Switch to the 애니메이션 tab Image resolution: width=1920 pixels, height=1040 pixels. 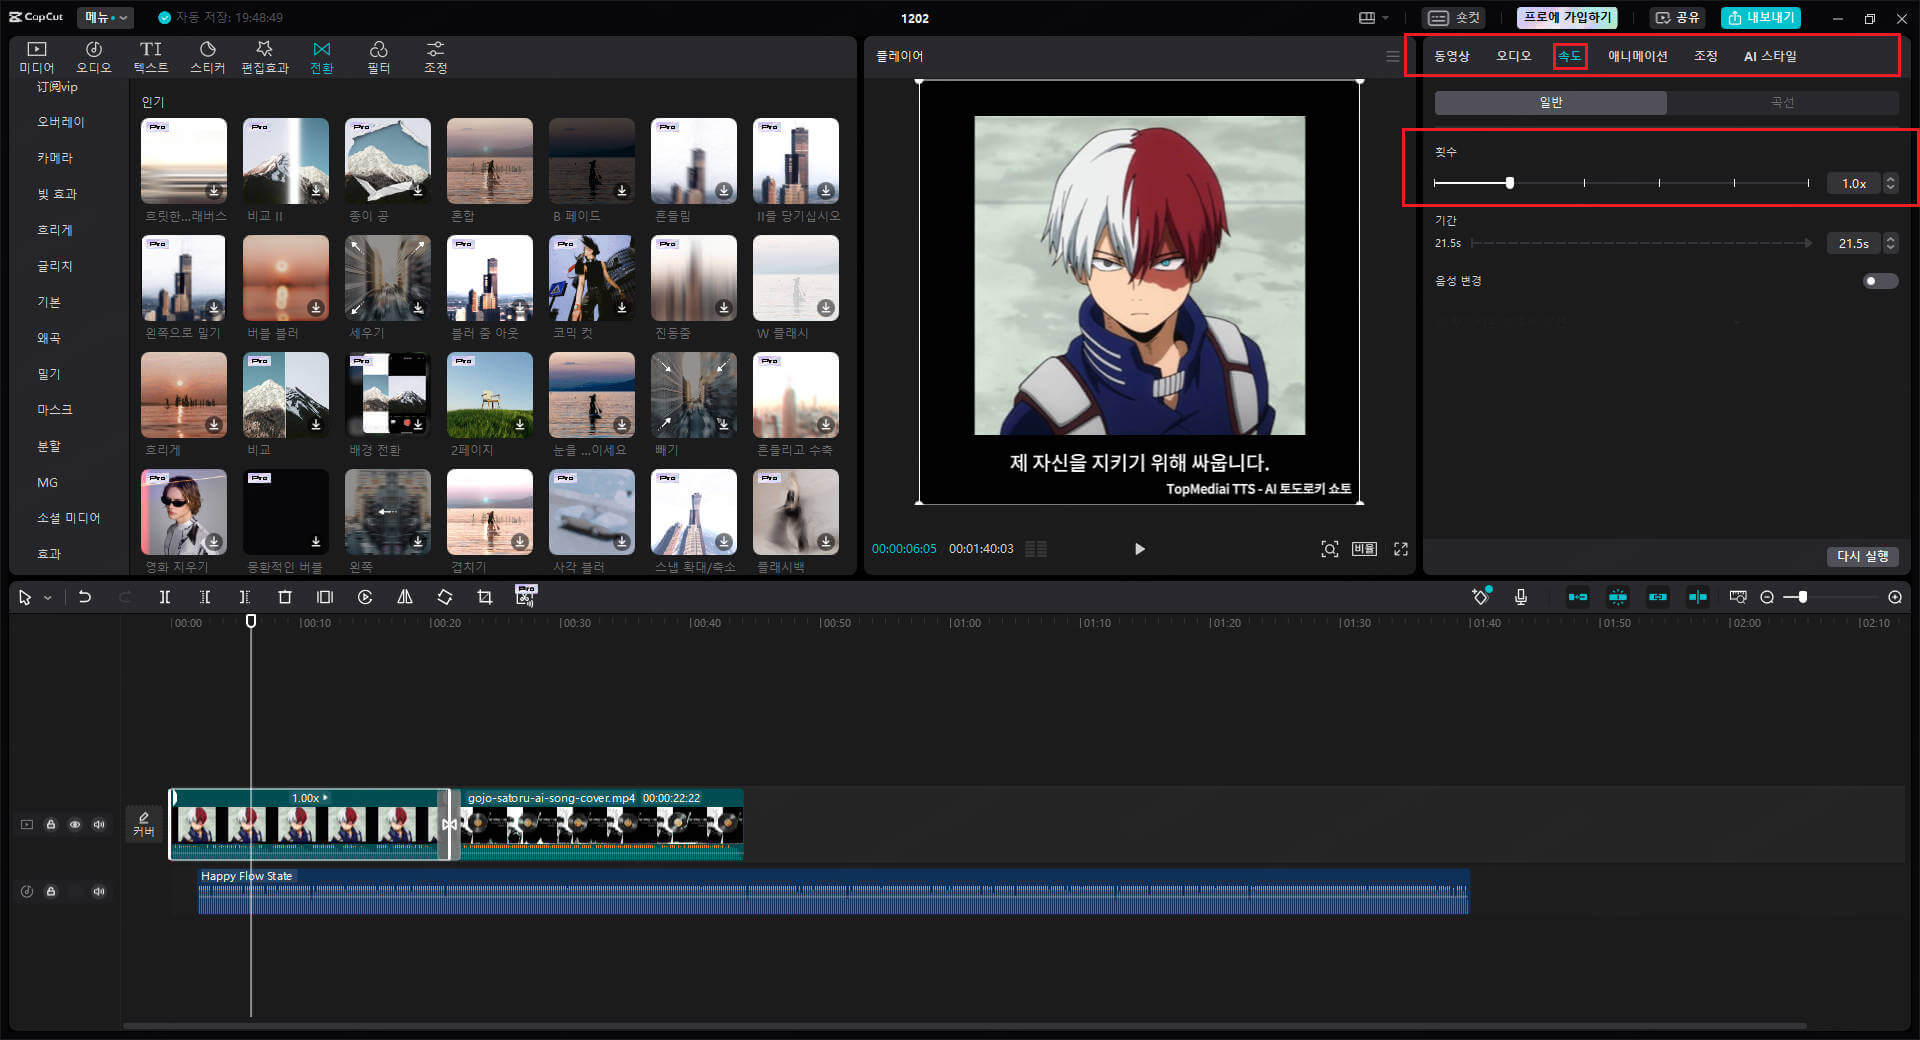(x=1638, y=56)
